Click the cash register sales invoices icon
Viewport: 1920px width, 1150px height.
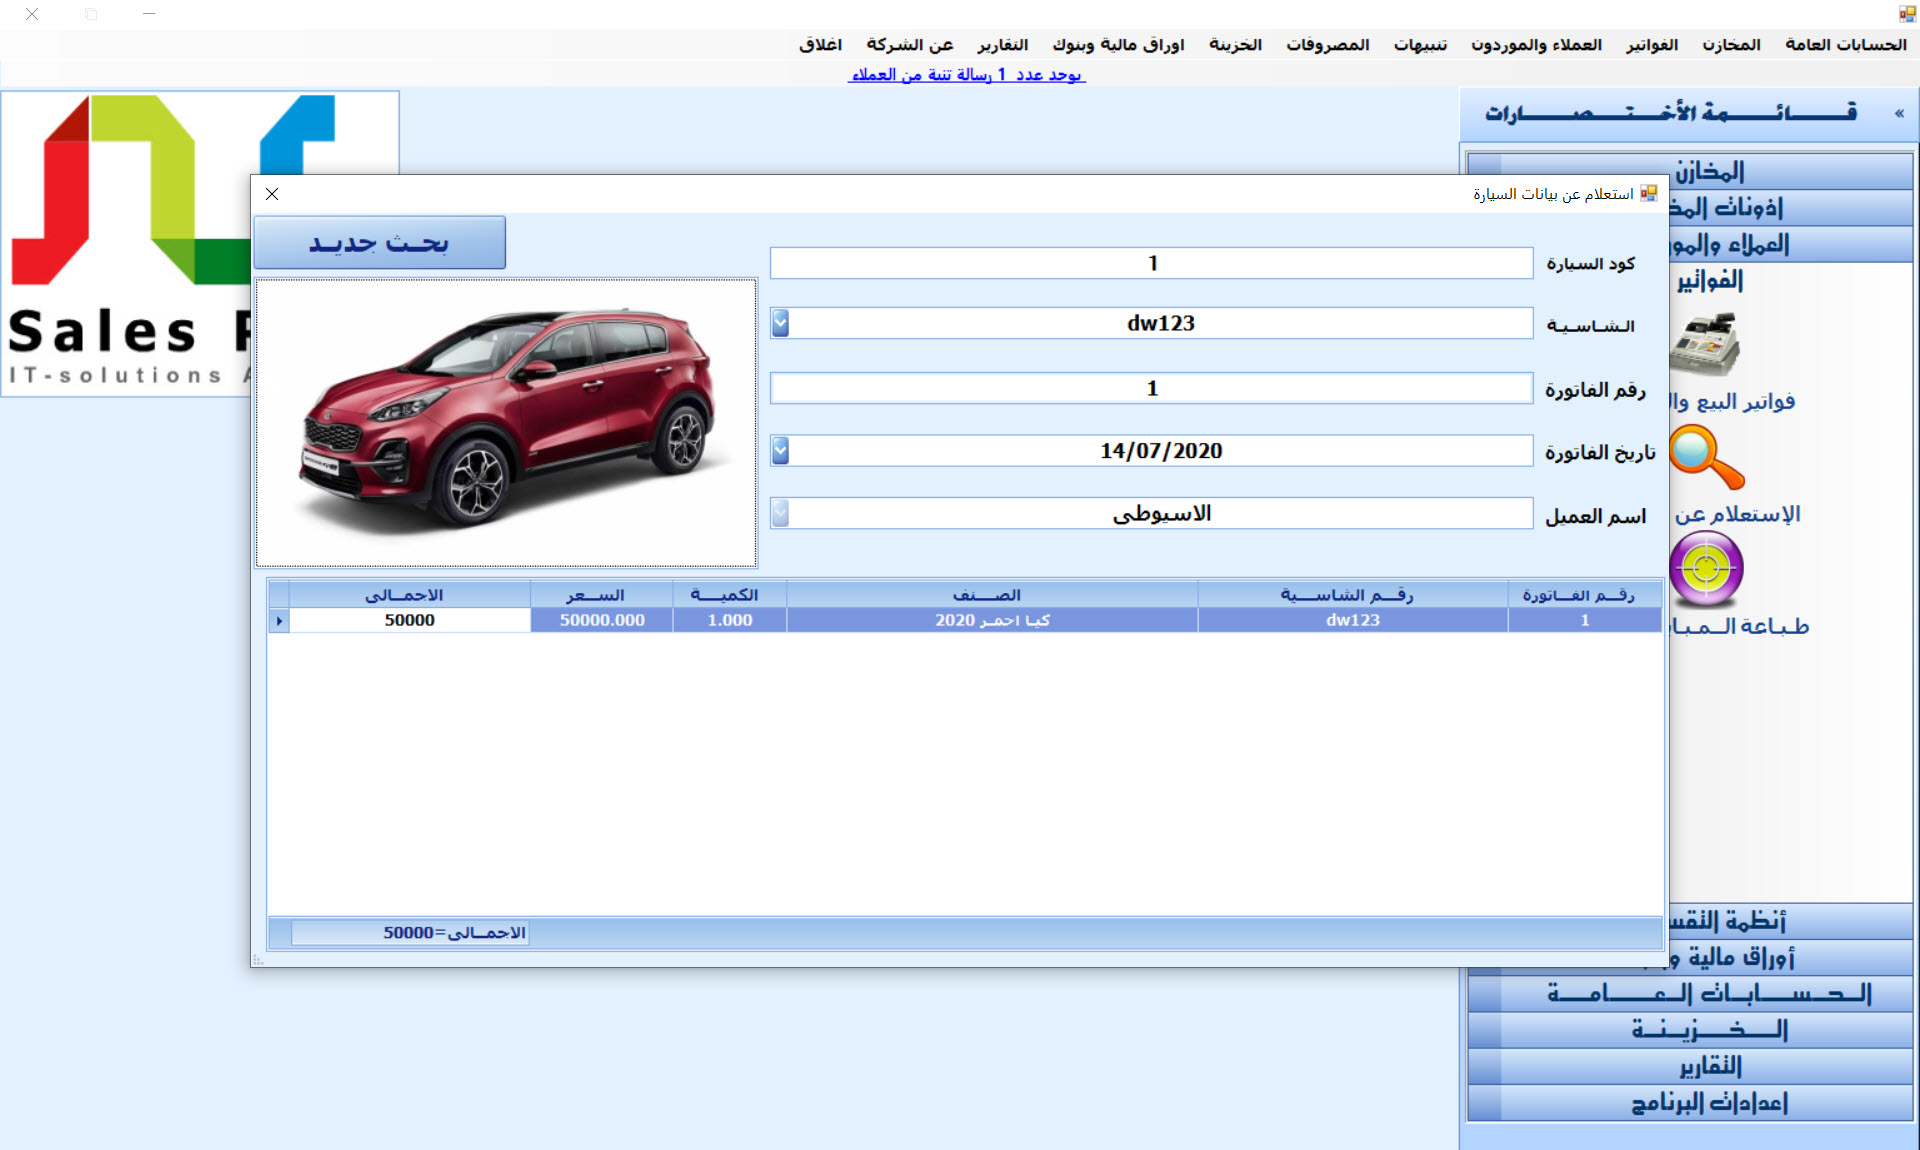click(x=1706, y=345)
